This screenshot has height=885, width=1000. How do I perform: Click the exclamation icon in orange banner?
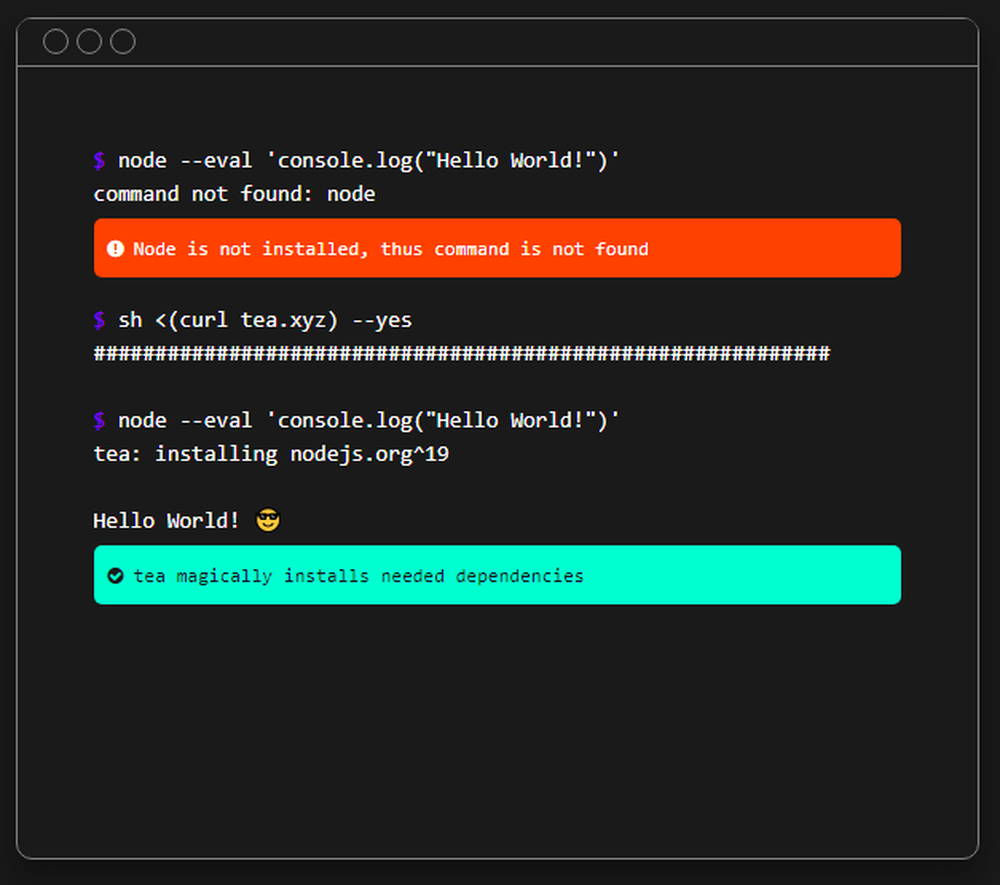(x=115, y=249)
